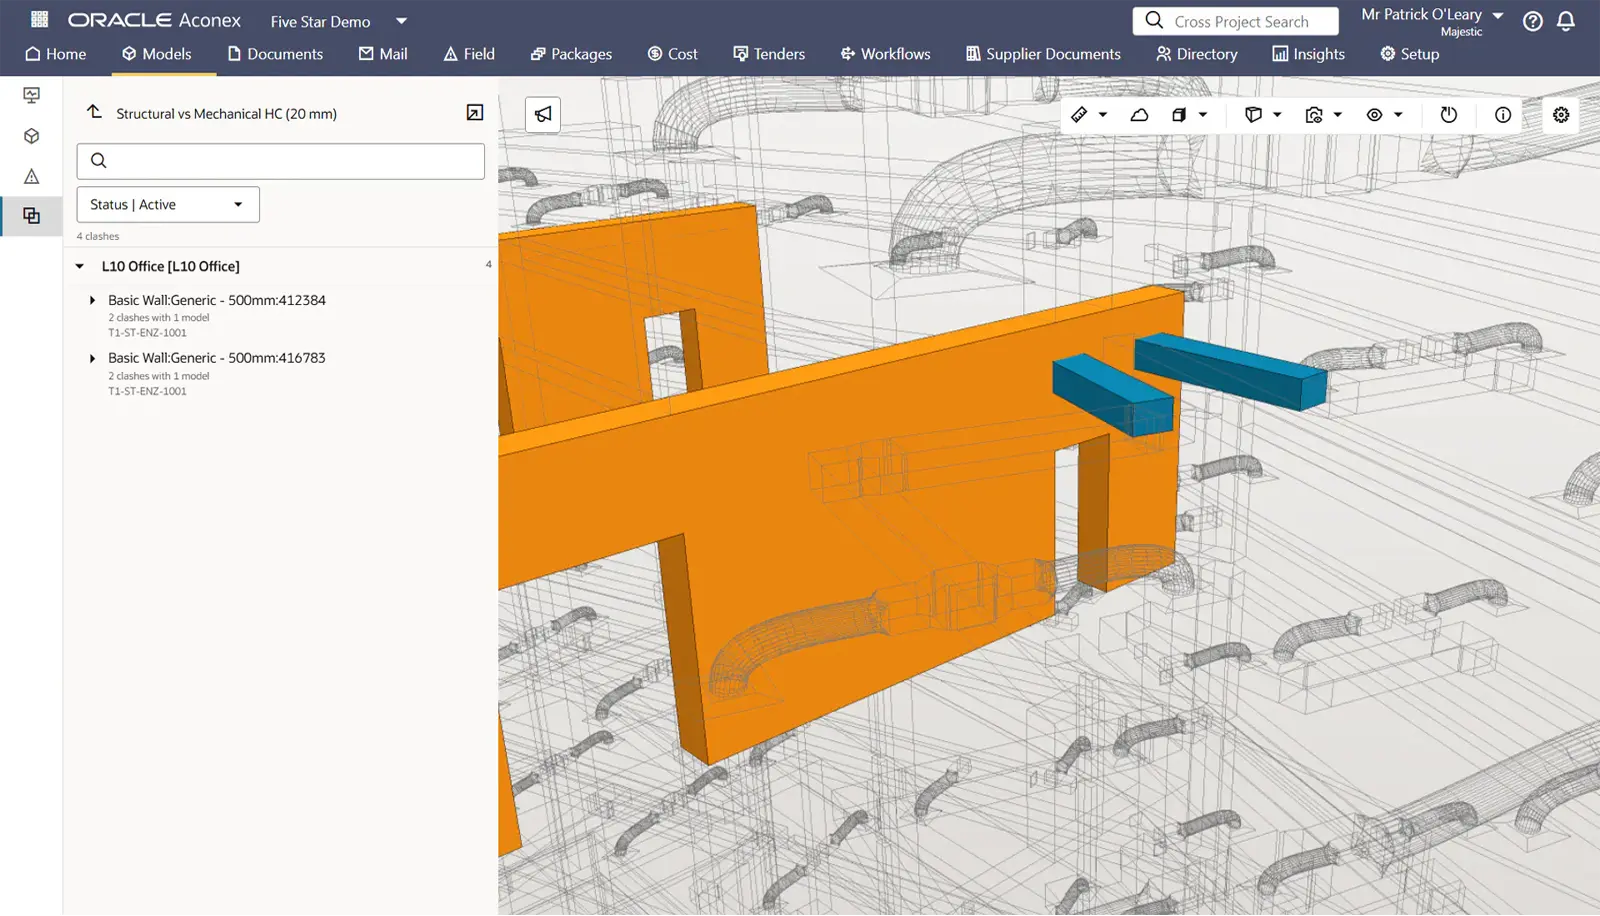Click the Reset view icon
The width and height of the screenshot is (1600, 916).
1449,114
